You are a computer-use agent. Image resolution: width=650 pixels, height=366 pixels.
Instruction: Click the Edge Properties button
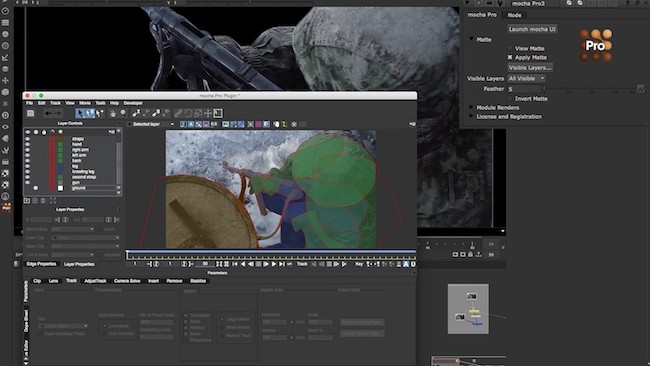pos(41,264)
